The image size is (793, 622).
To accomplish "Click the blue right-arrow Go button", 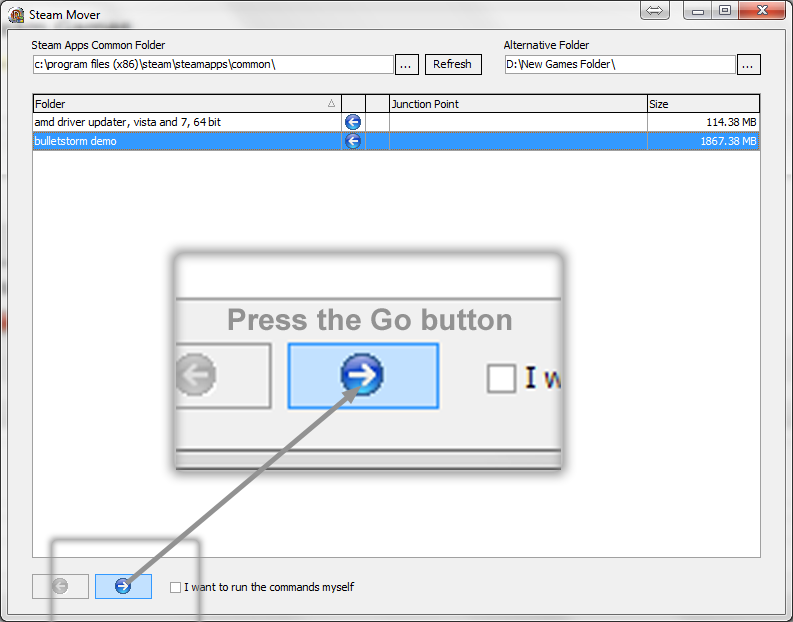I will pos(123,586).
